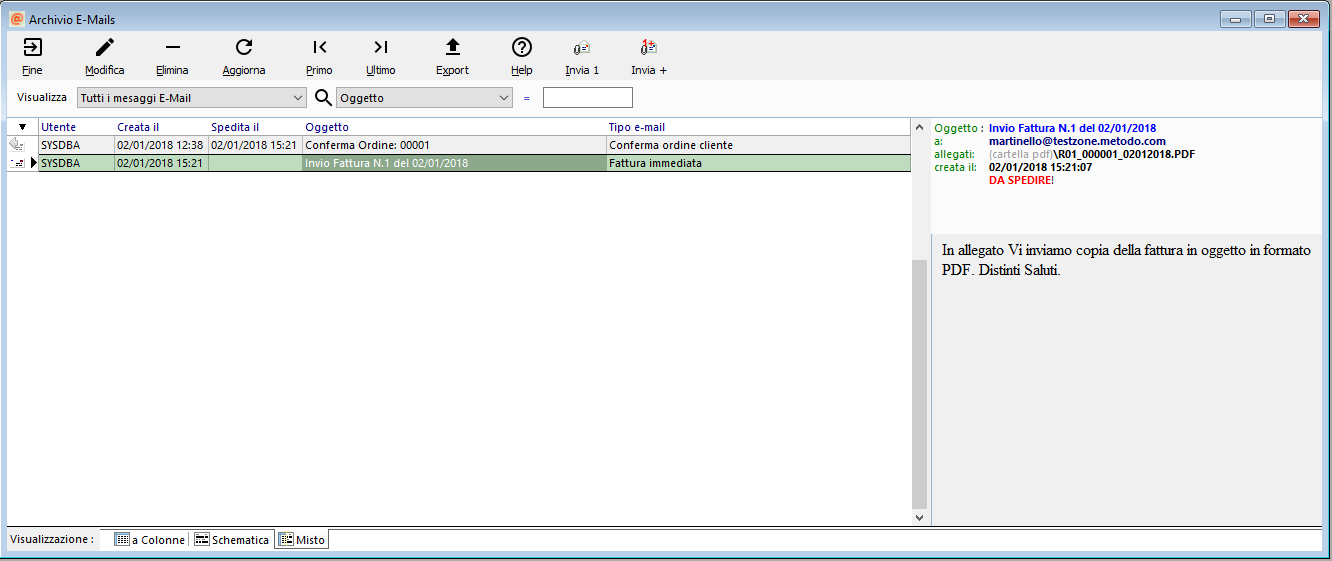Switch to Schematica view tab
Image resolution: width=1332 pixels, height=561 pixels.
(232, 540)
